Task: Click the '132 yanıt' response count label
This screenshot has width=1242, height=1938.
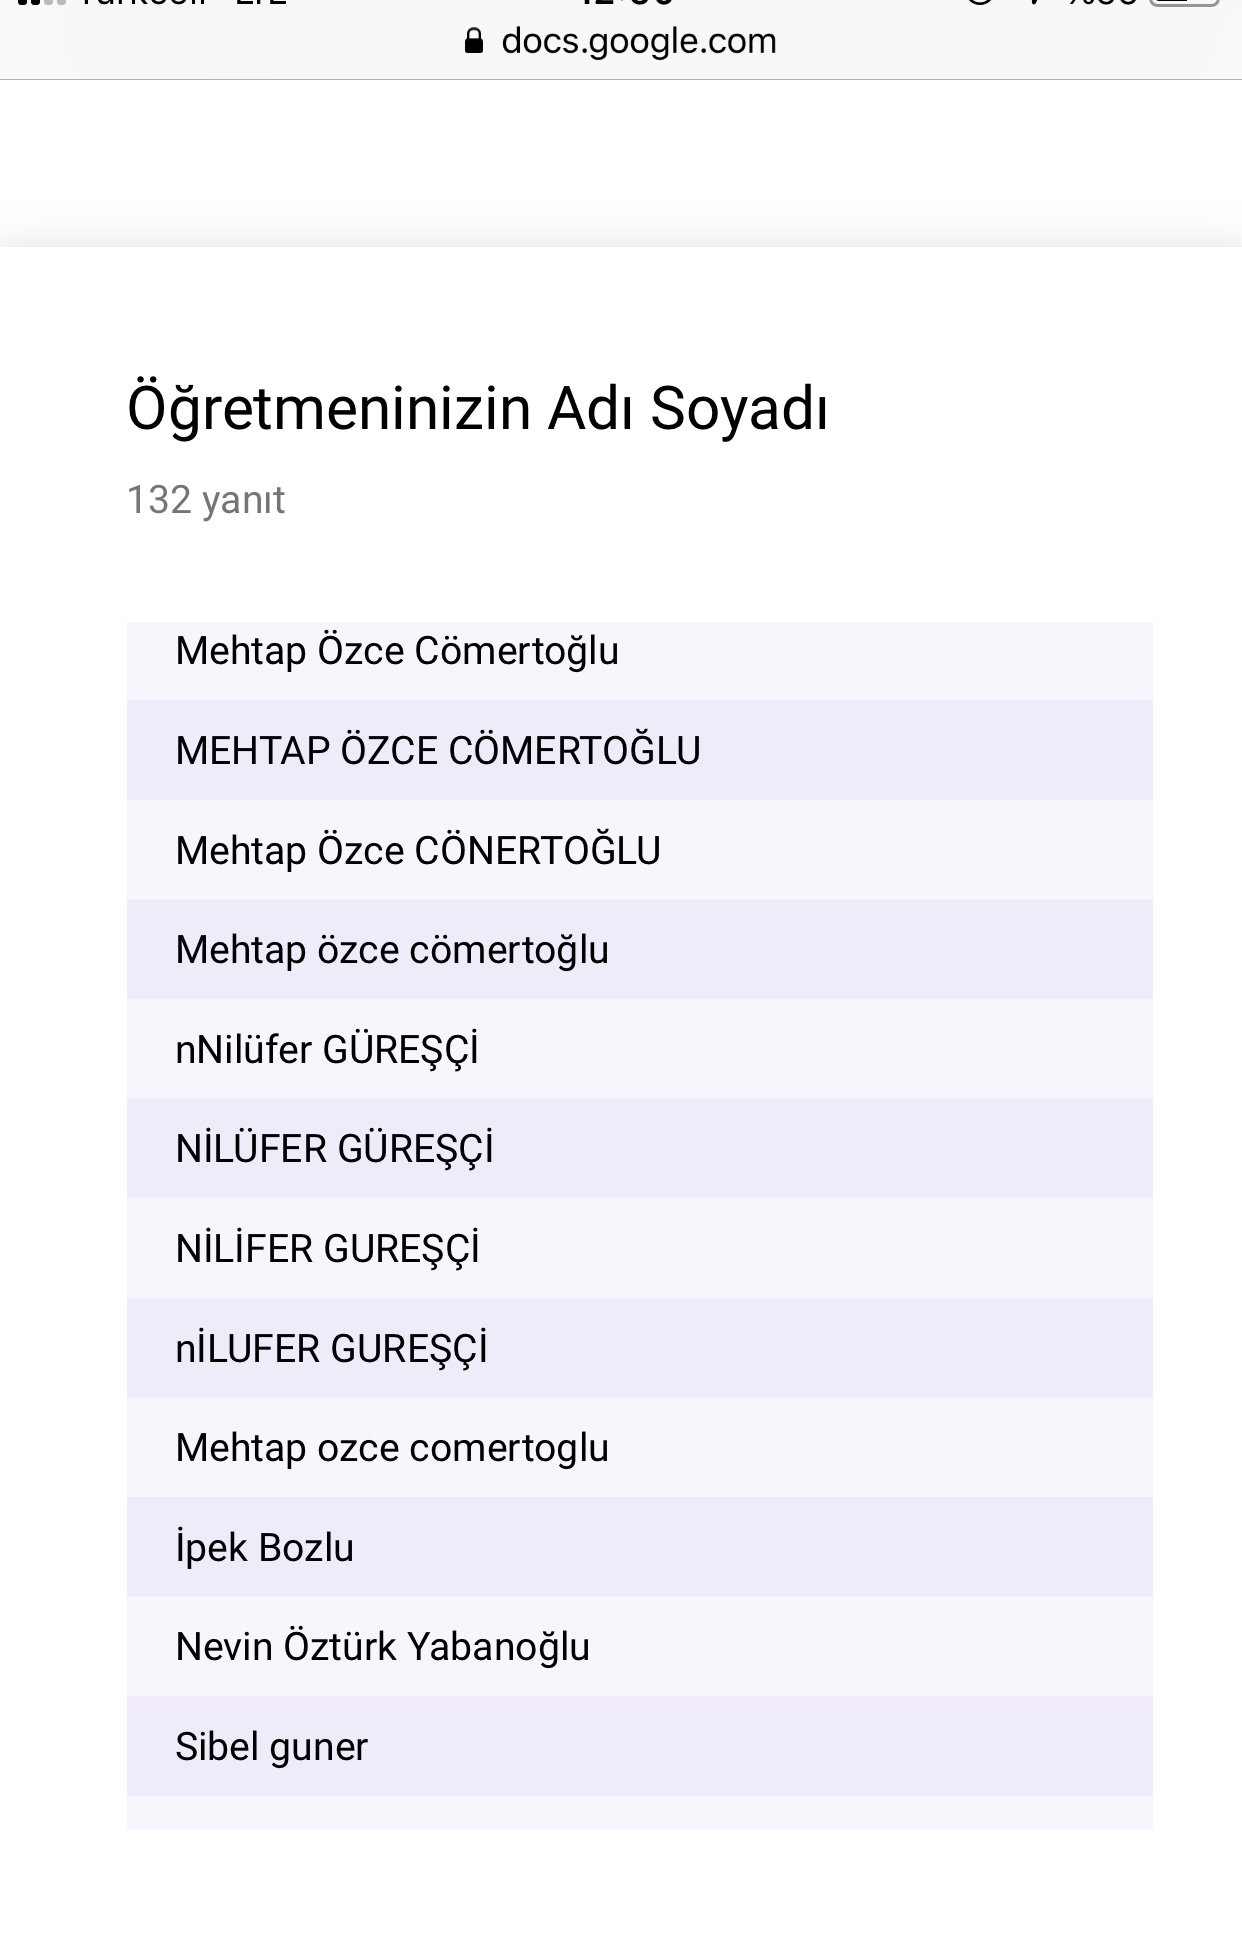Action: tap(205, 500)
